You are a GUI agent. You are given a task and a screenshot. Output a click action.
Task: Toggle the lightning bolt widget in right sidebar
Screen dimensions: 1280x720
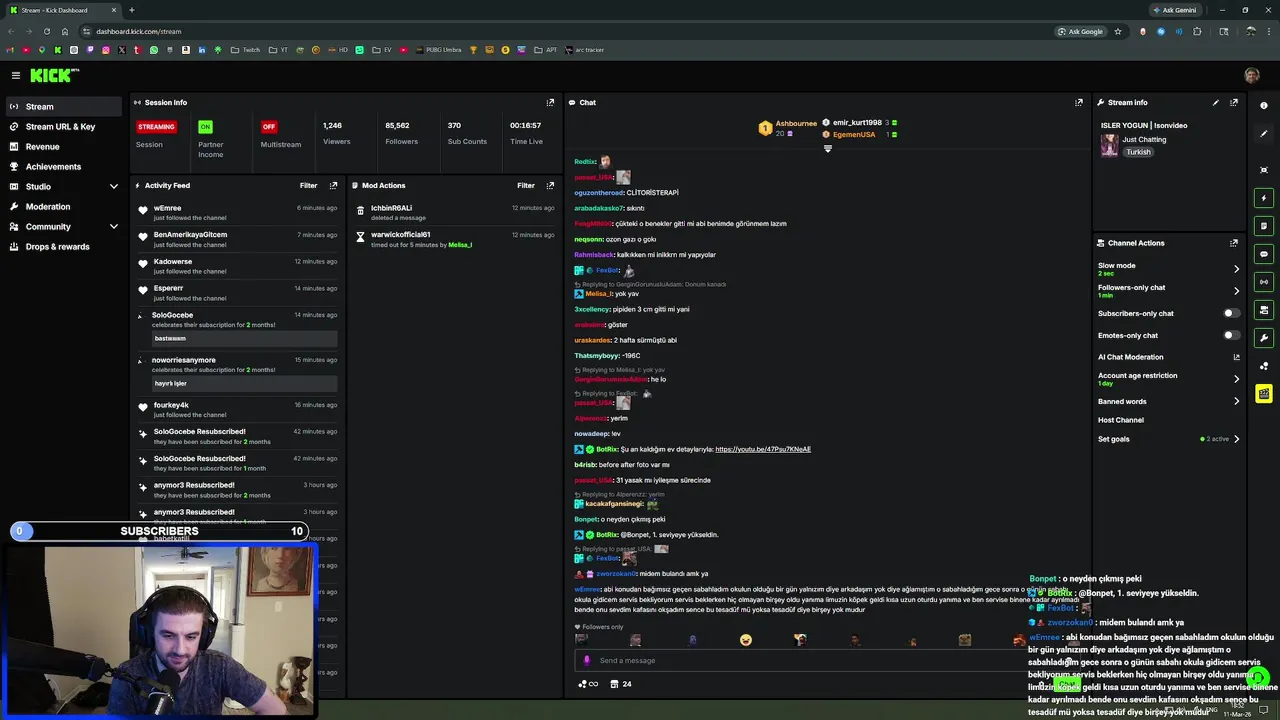coord(1264,198)
